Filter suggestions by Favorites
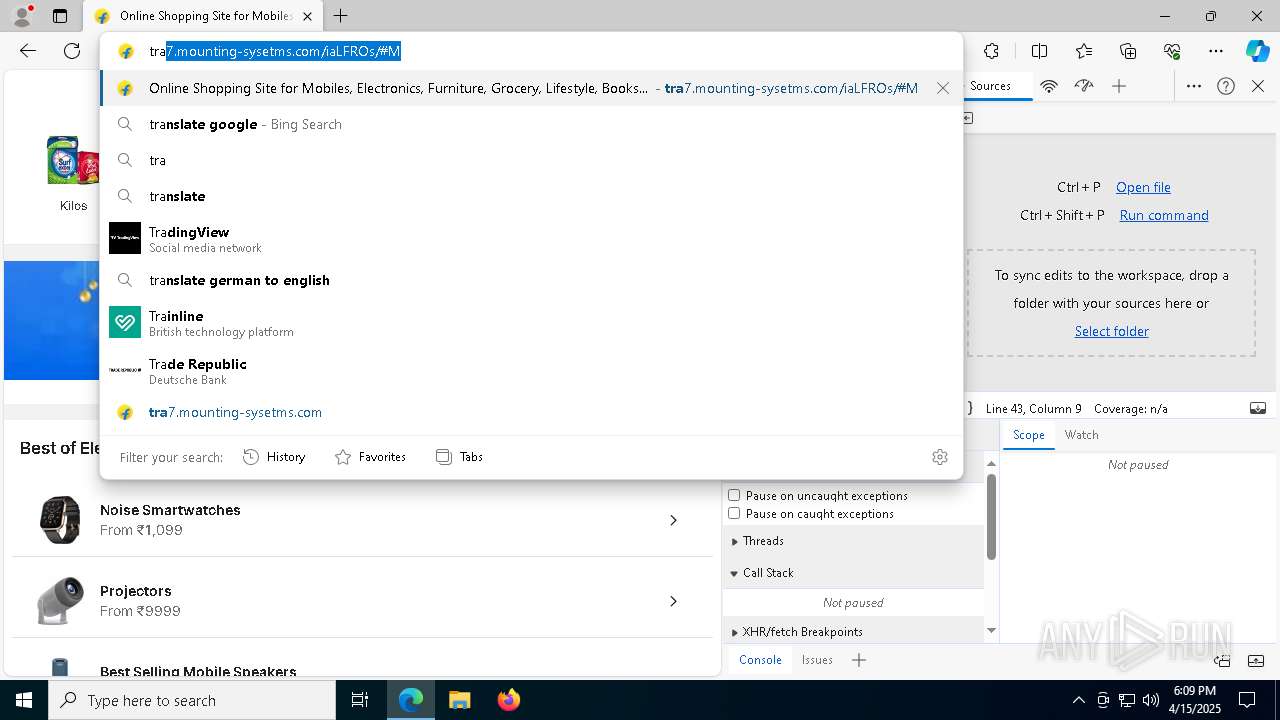The image size is (1280, 720). click(x=370, y=457)
